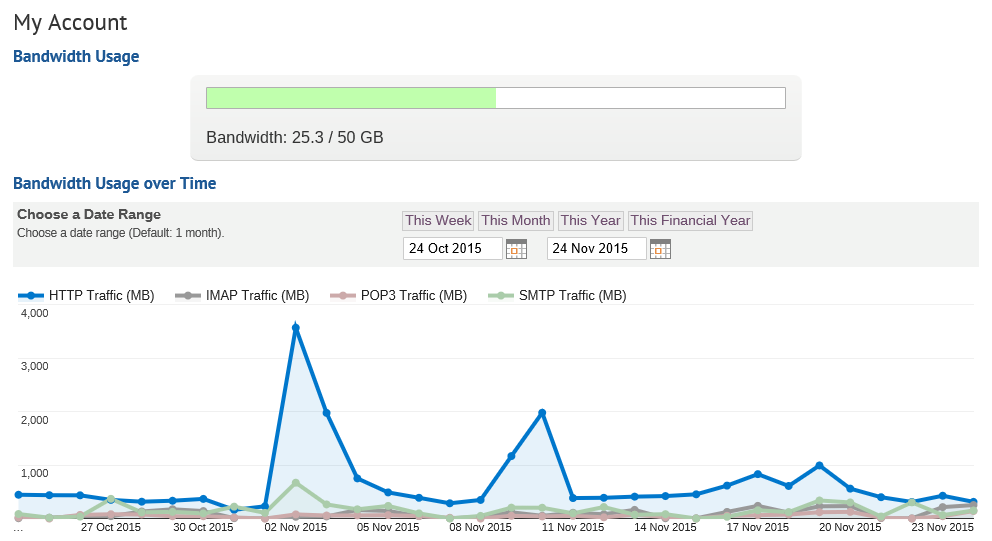This screenshot has height=541, width=992.
Task: Click the Bandwidth Usage over Time heading
Action: 115,183
